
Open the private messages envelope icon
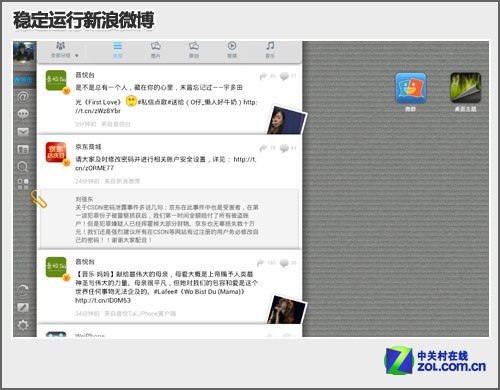point(23,132)
